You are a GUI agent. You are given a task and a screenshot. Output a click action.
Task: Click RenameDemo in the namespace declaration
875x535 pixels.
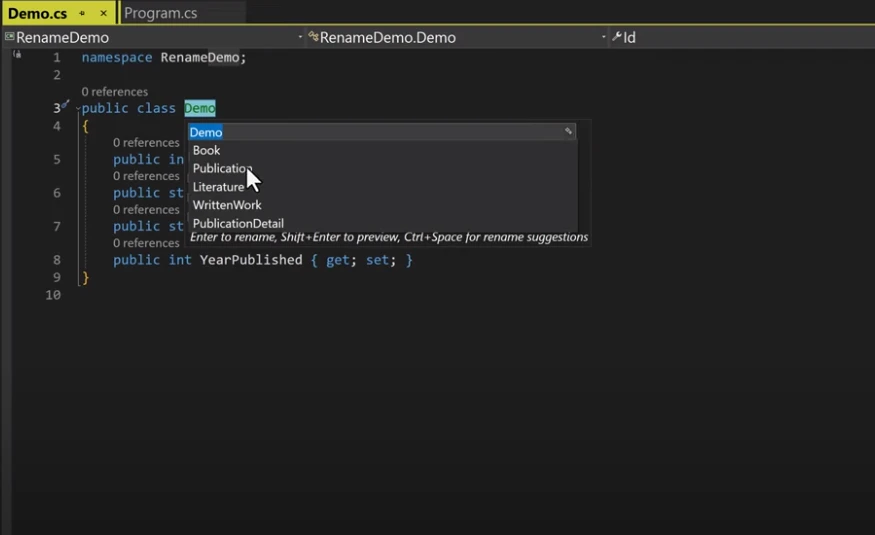pos(200,57)
